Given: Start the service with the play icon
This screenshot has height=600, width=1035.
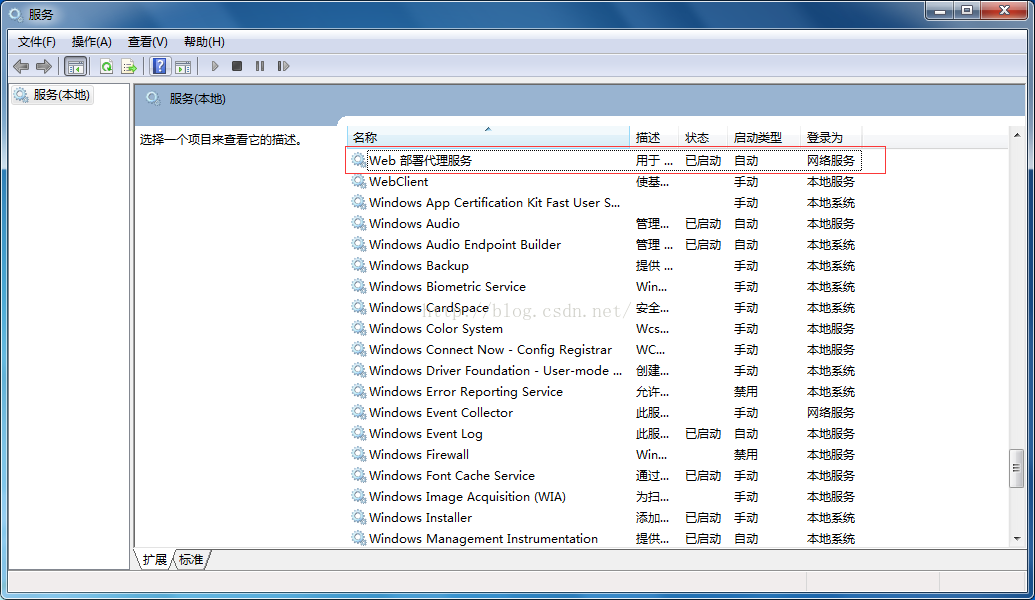Looking at the screenshot, I should point(215,66).
